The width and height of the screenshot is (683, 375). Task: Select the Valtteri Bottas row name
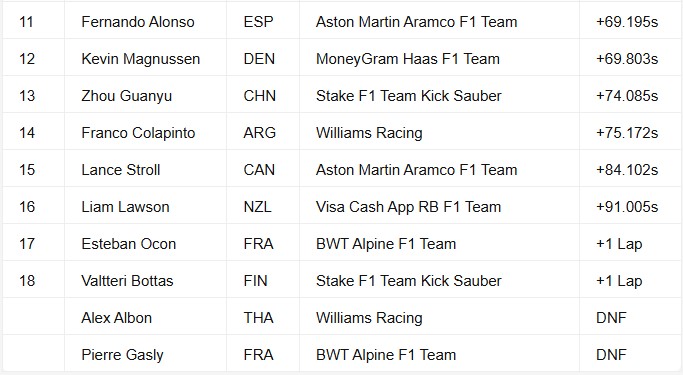(127, 281)
